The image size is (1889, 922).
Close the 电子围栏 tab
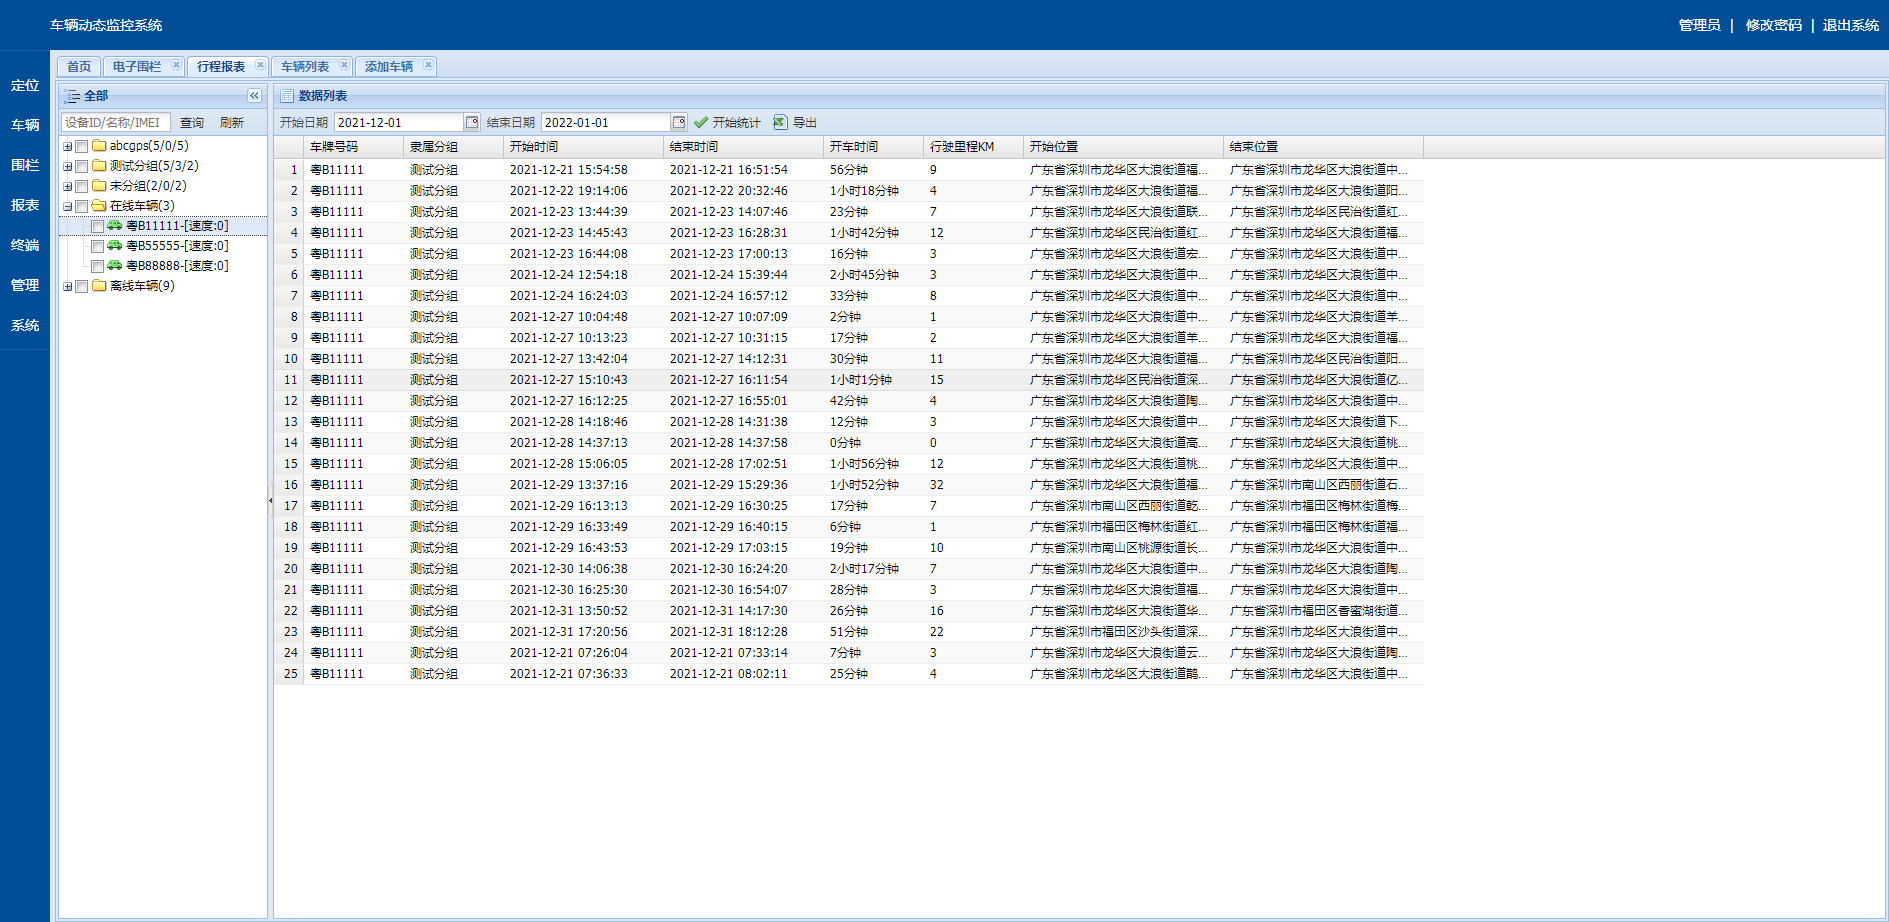pyautogui.click(x=177, y=66)
